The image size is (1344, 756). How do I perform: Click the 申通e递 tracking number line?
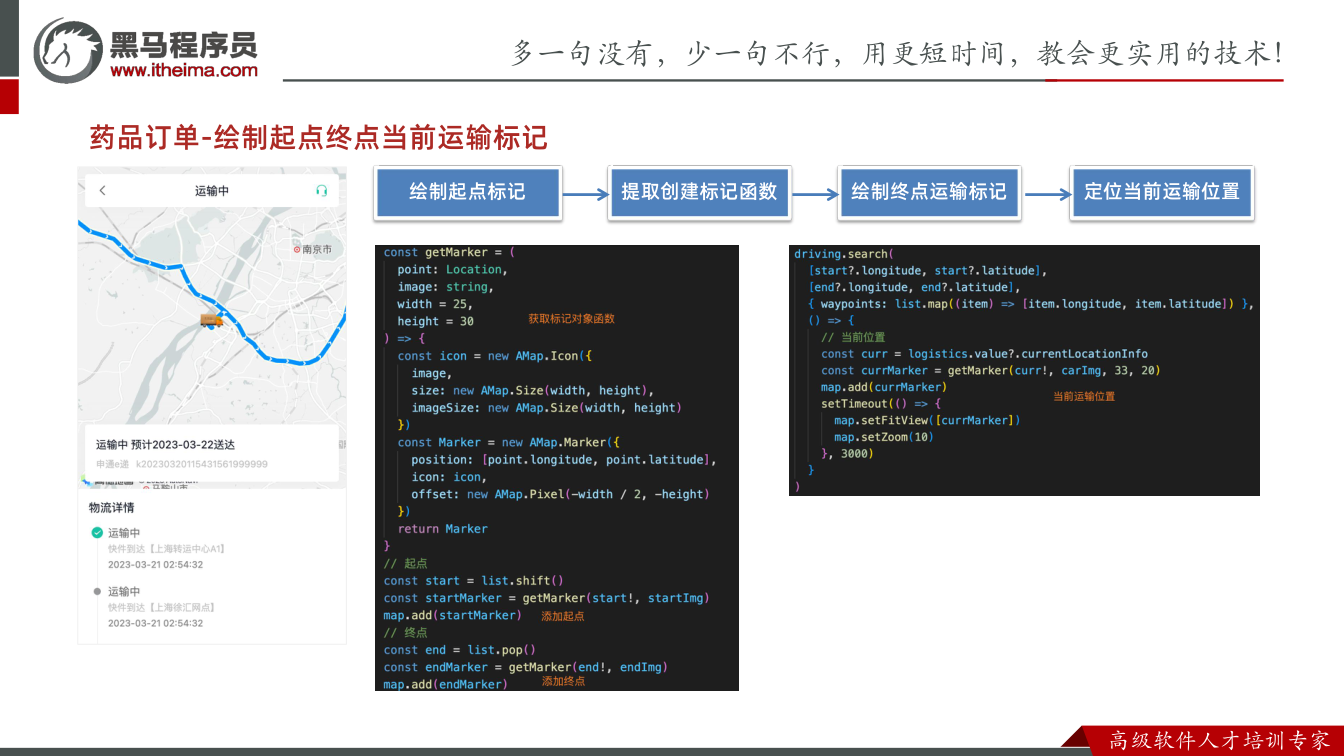(x=182, y=464)
